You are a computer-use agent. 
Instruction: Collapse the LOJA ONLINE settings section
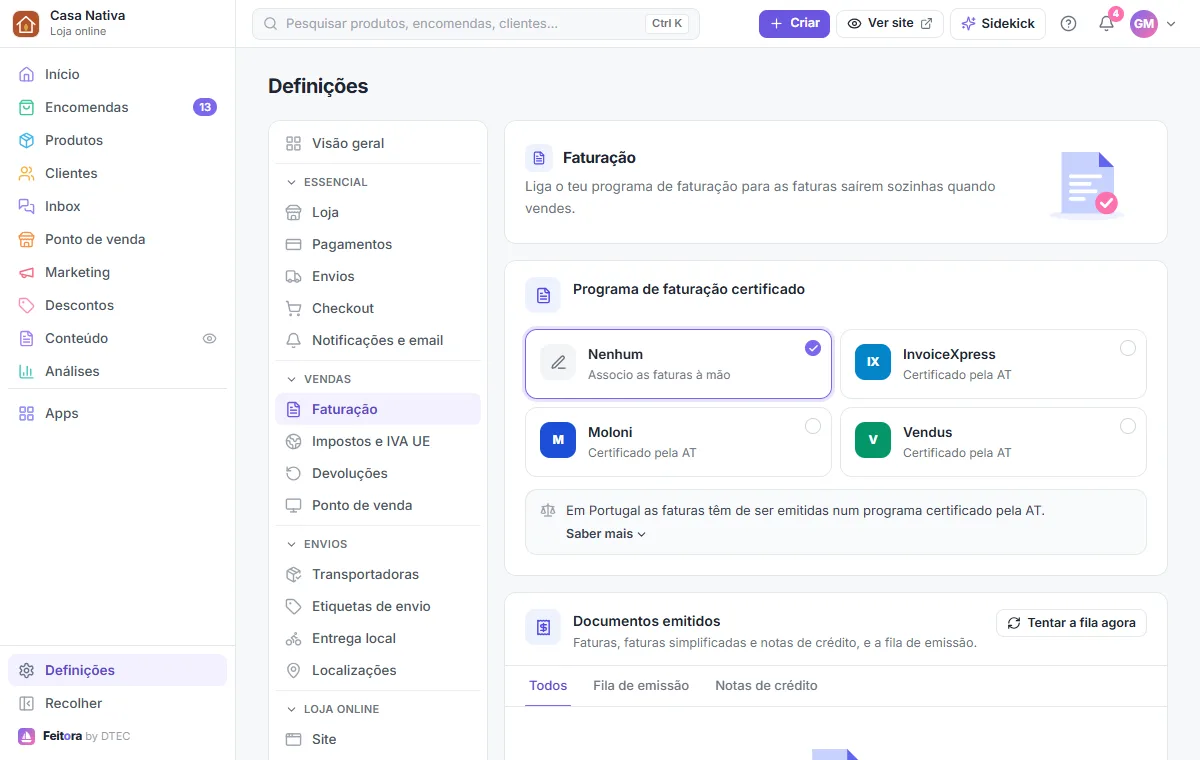333,709
